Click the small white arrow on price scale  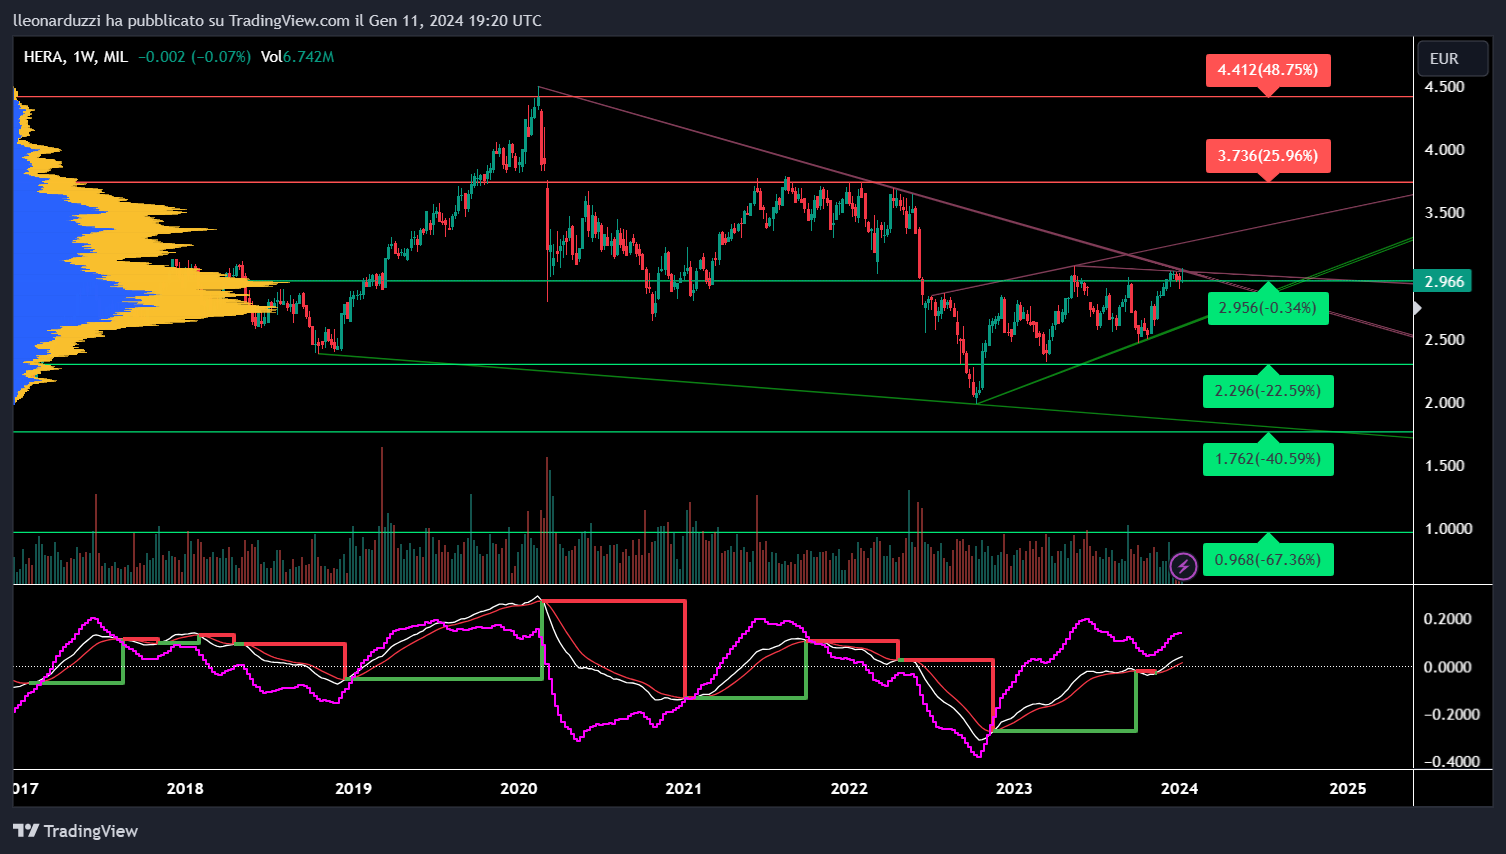tap(1417, 308)
